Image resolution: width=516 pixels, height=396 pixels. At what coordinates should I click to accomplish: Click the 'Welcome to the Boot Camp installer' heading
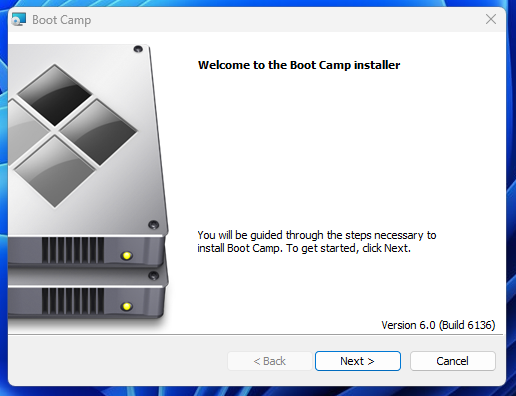(299, 65)
